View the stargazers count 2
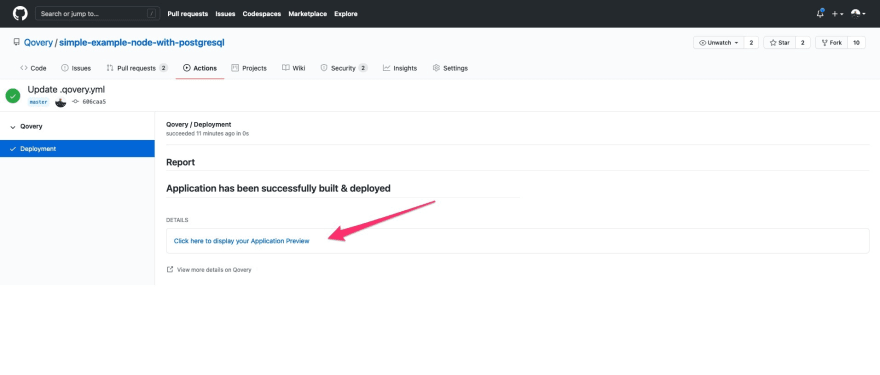 [803, 43]
